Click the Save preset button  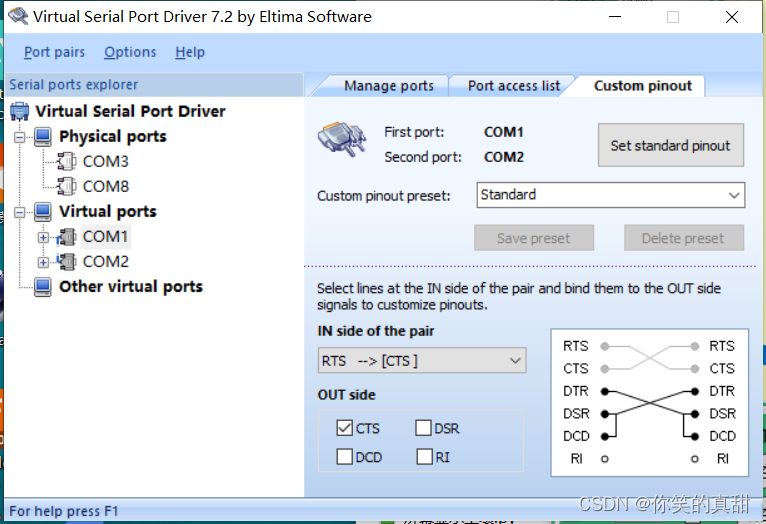[x=533, y=238]
